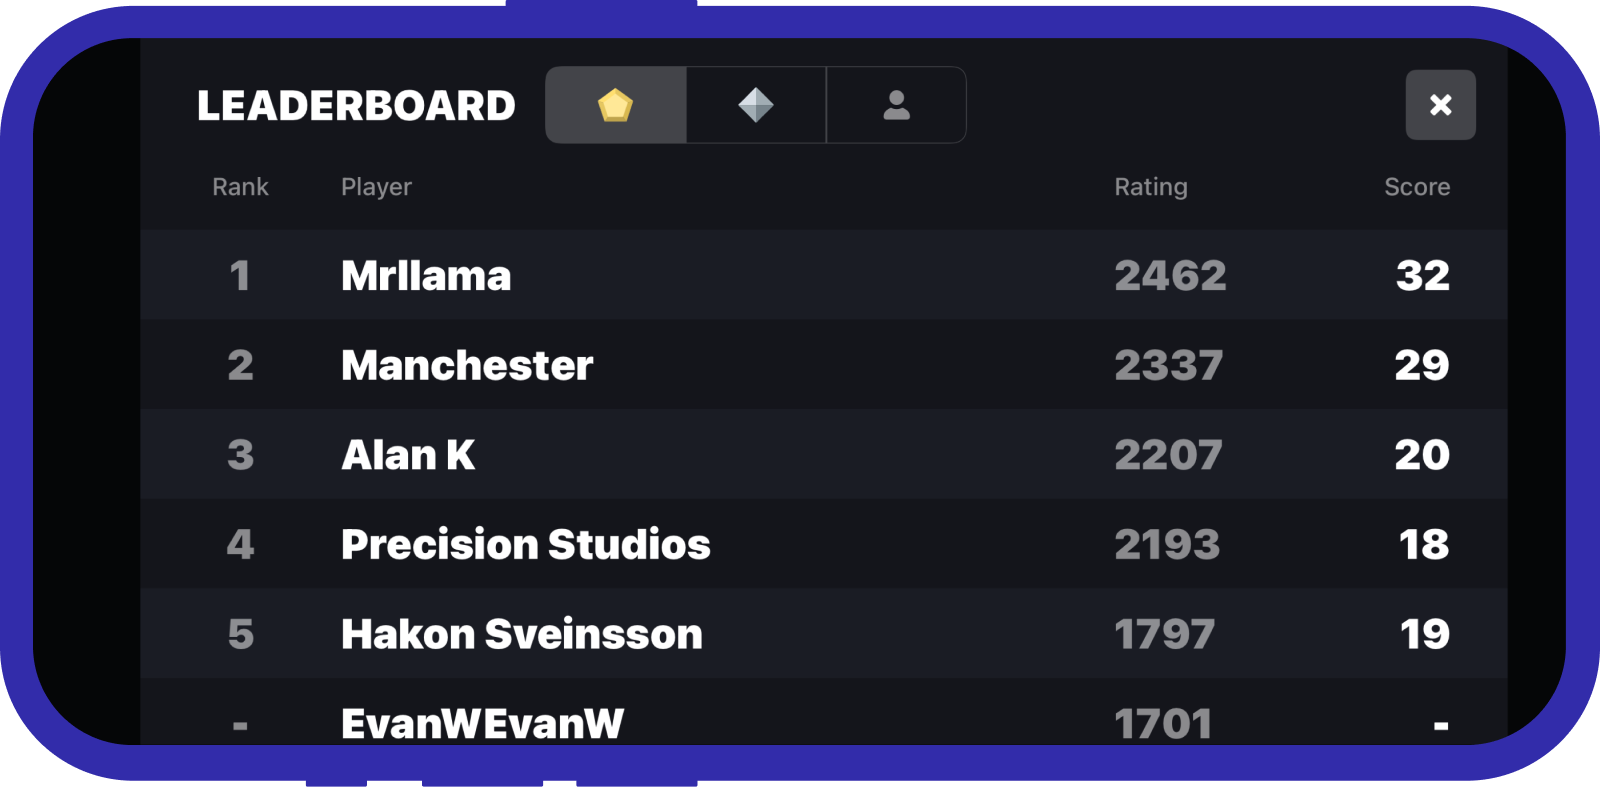This screenshot has width=1600, height=787.
Task: Select the gold pentagon leaderboard tab
Action: (615, 105)
